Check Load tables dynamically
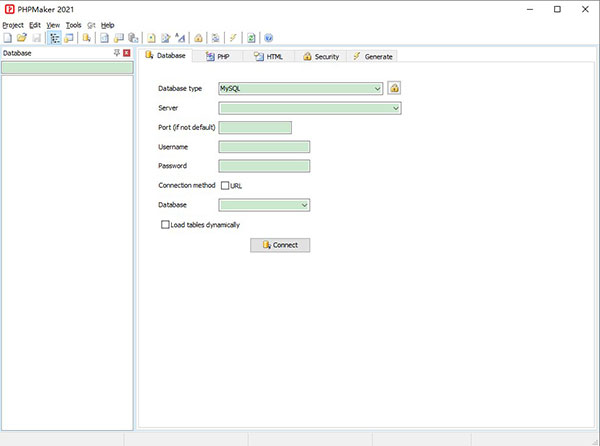The width and height of the screenshot is (600, 446). tap(165, 225)
